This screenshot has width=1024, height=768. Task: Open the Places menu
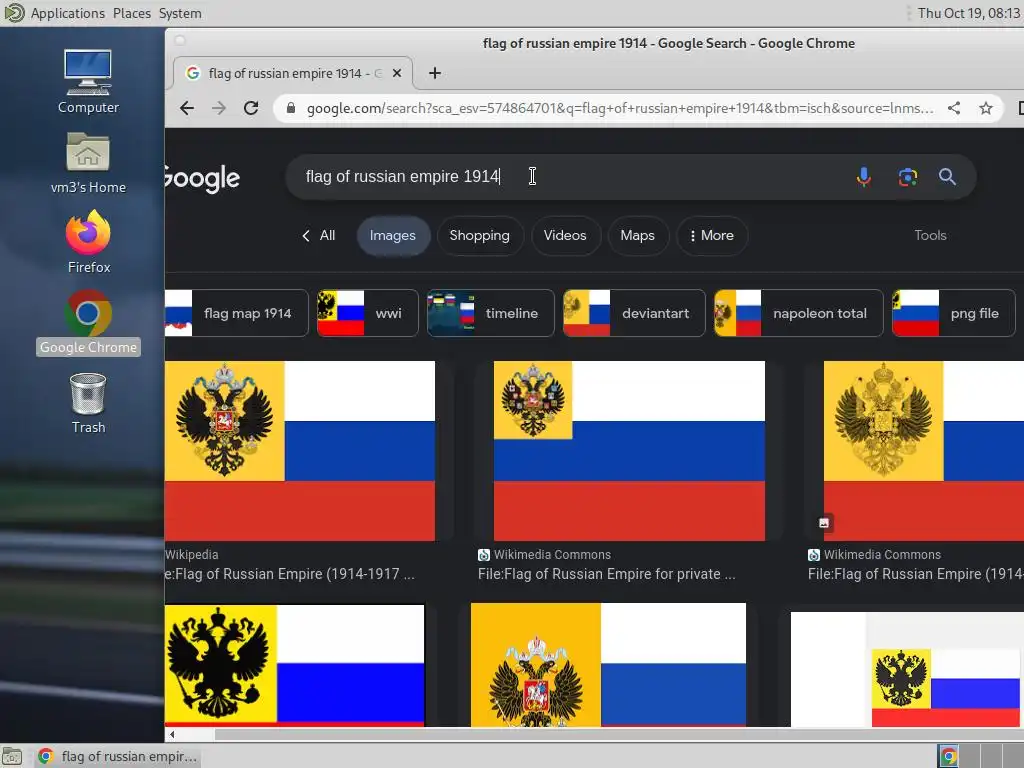click(x=132, y=13)
